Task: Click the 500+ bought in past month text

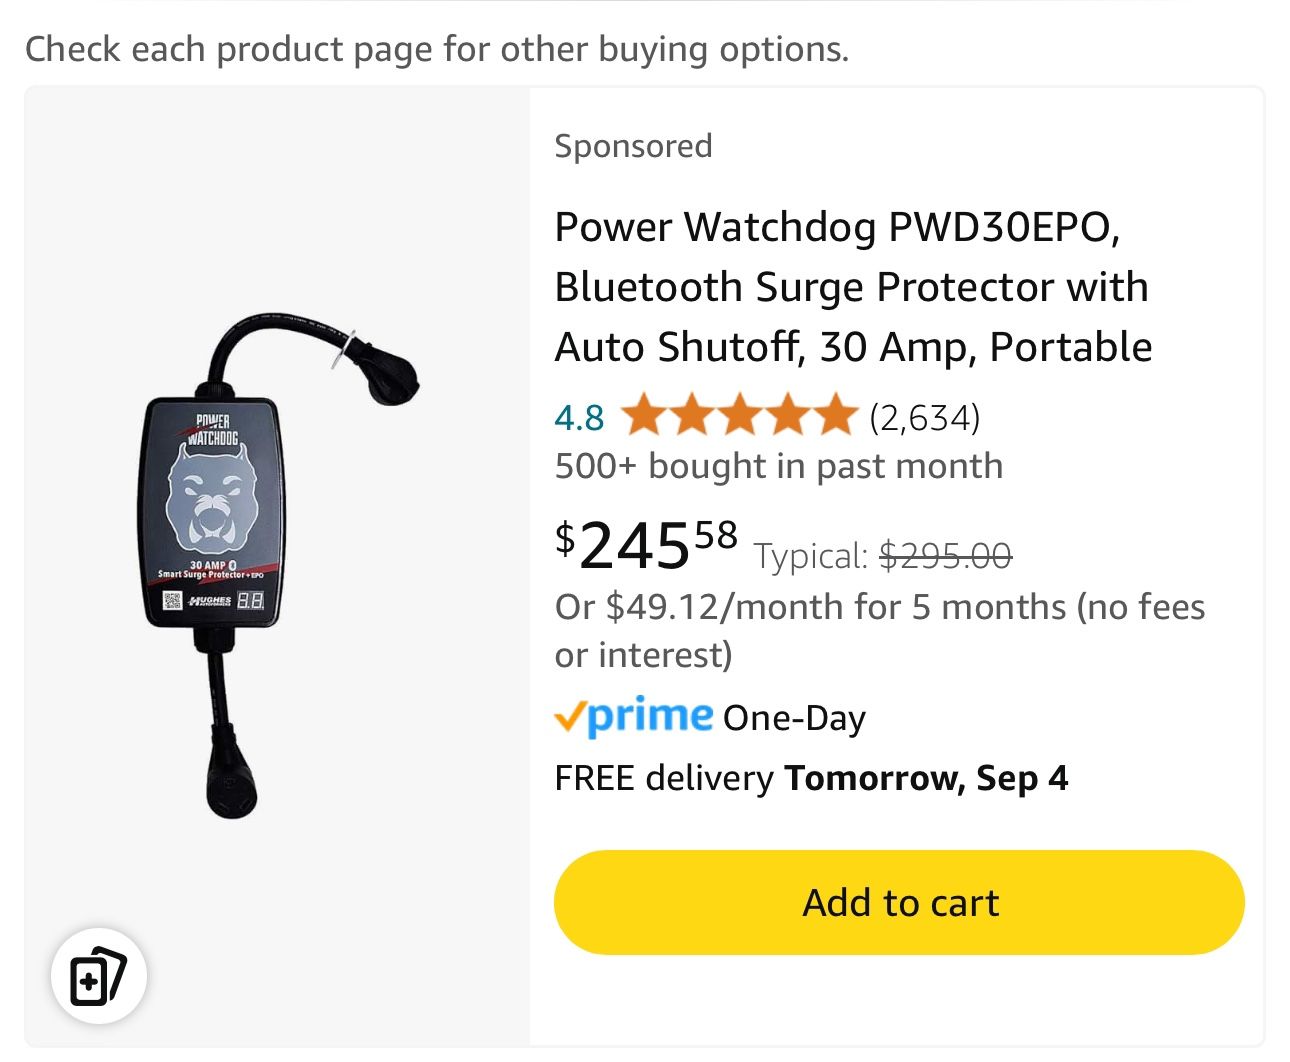Action: click(778, 466)
